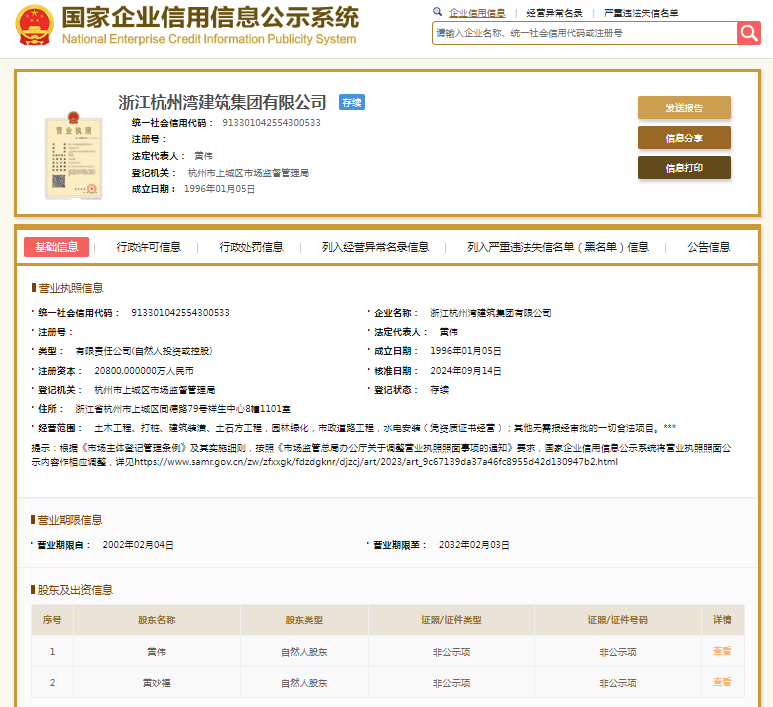Image resolution: width=773 pixels, height=707 pixels.
Task: Click the 信息分享 button
Action: click(684, 138)
